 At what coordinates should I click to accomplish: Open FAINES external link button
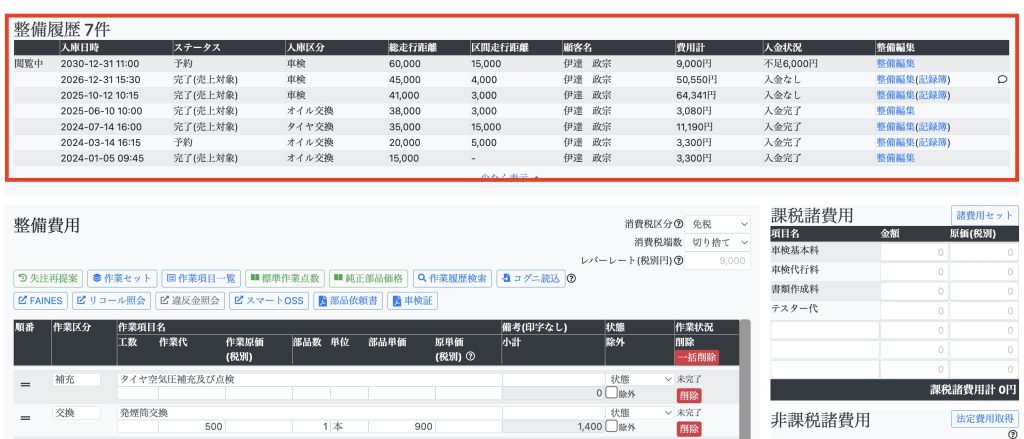(x=41, y=300)
